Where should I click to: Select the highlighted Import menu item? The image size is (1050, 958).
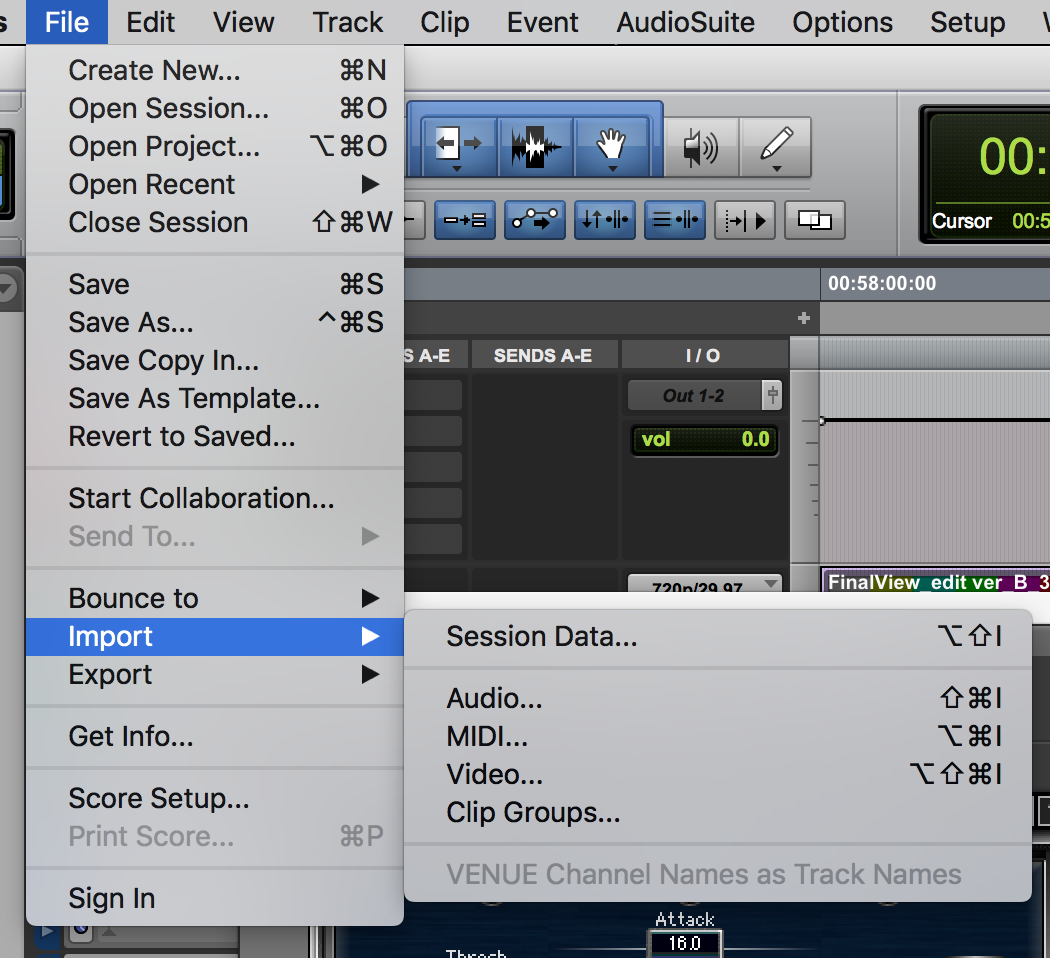click(x=214, y=637)
